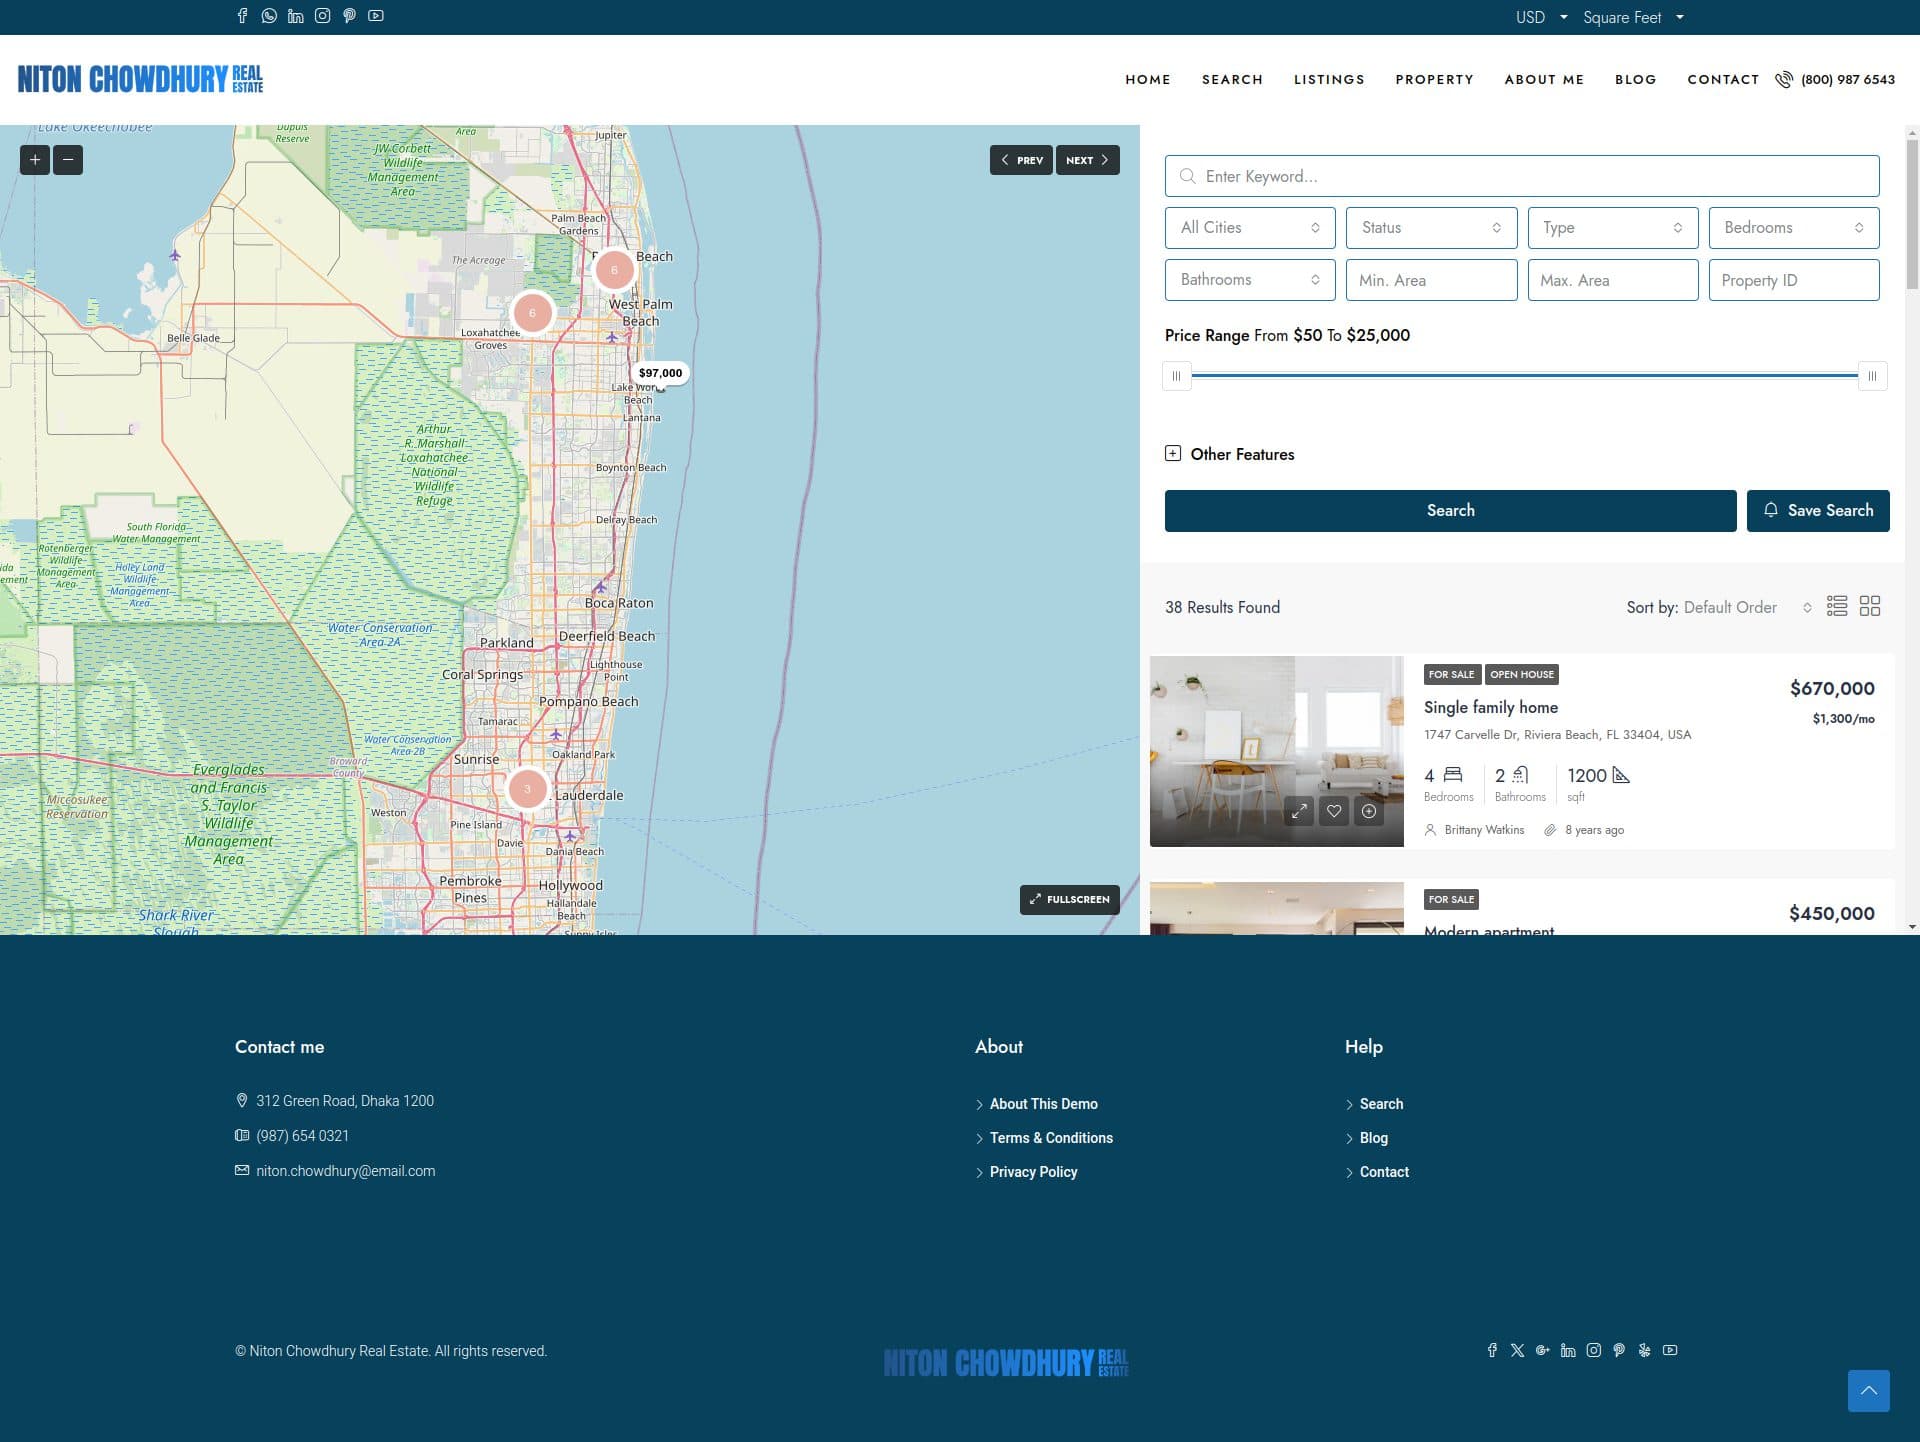Click the FULLSCREEN button on the map
The image size is (1920, 1442).
[x=1069, y=899]
